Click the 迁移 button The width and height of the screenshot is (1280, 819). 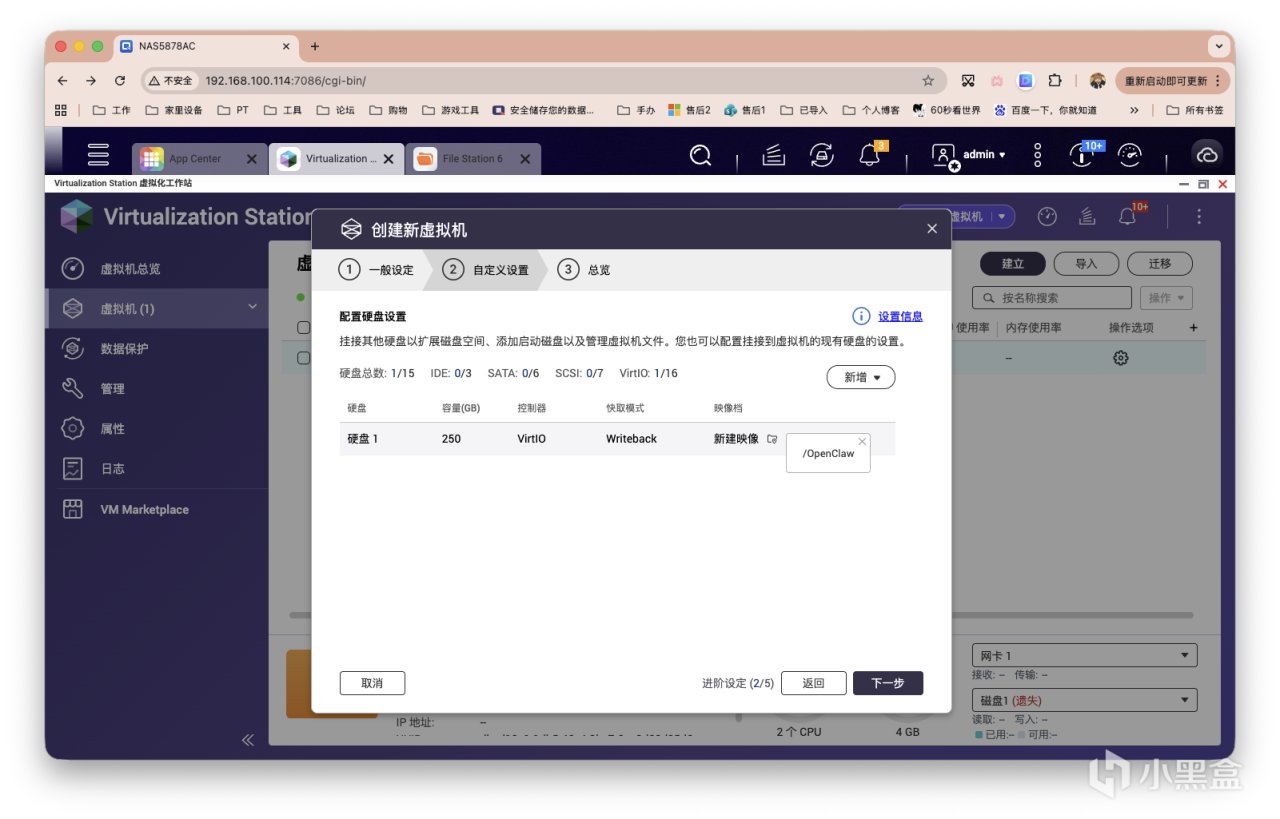[1160, 264]
